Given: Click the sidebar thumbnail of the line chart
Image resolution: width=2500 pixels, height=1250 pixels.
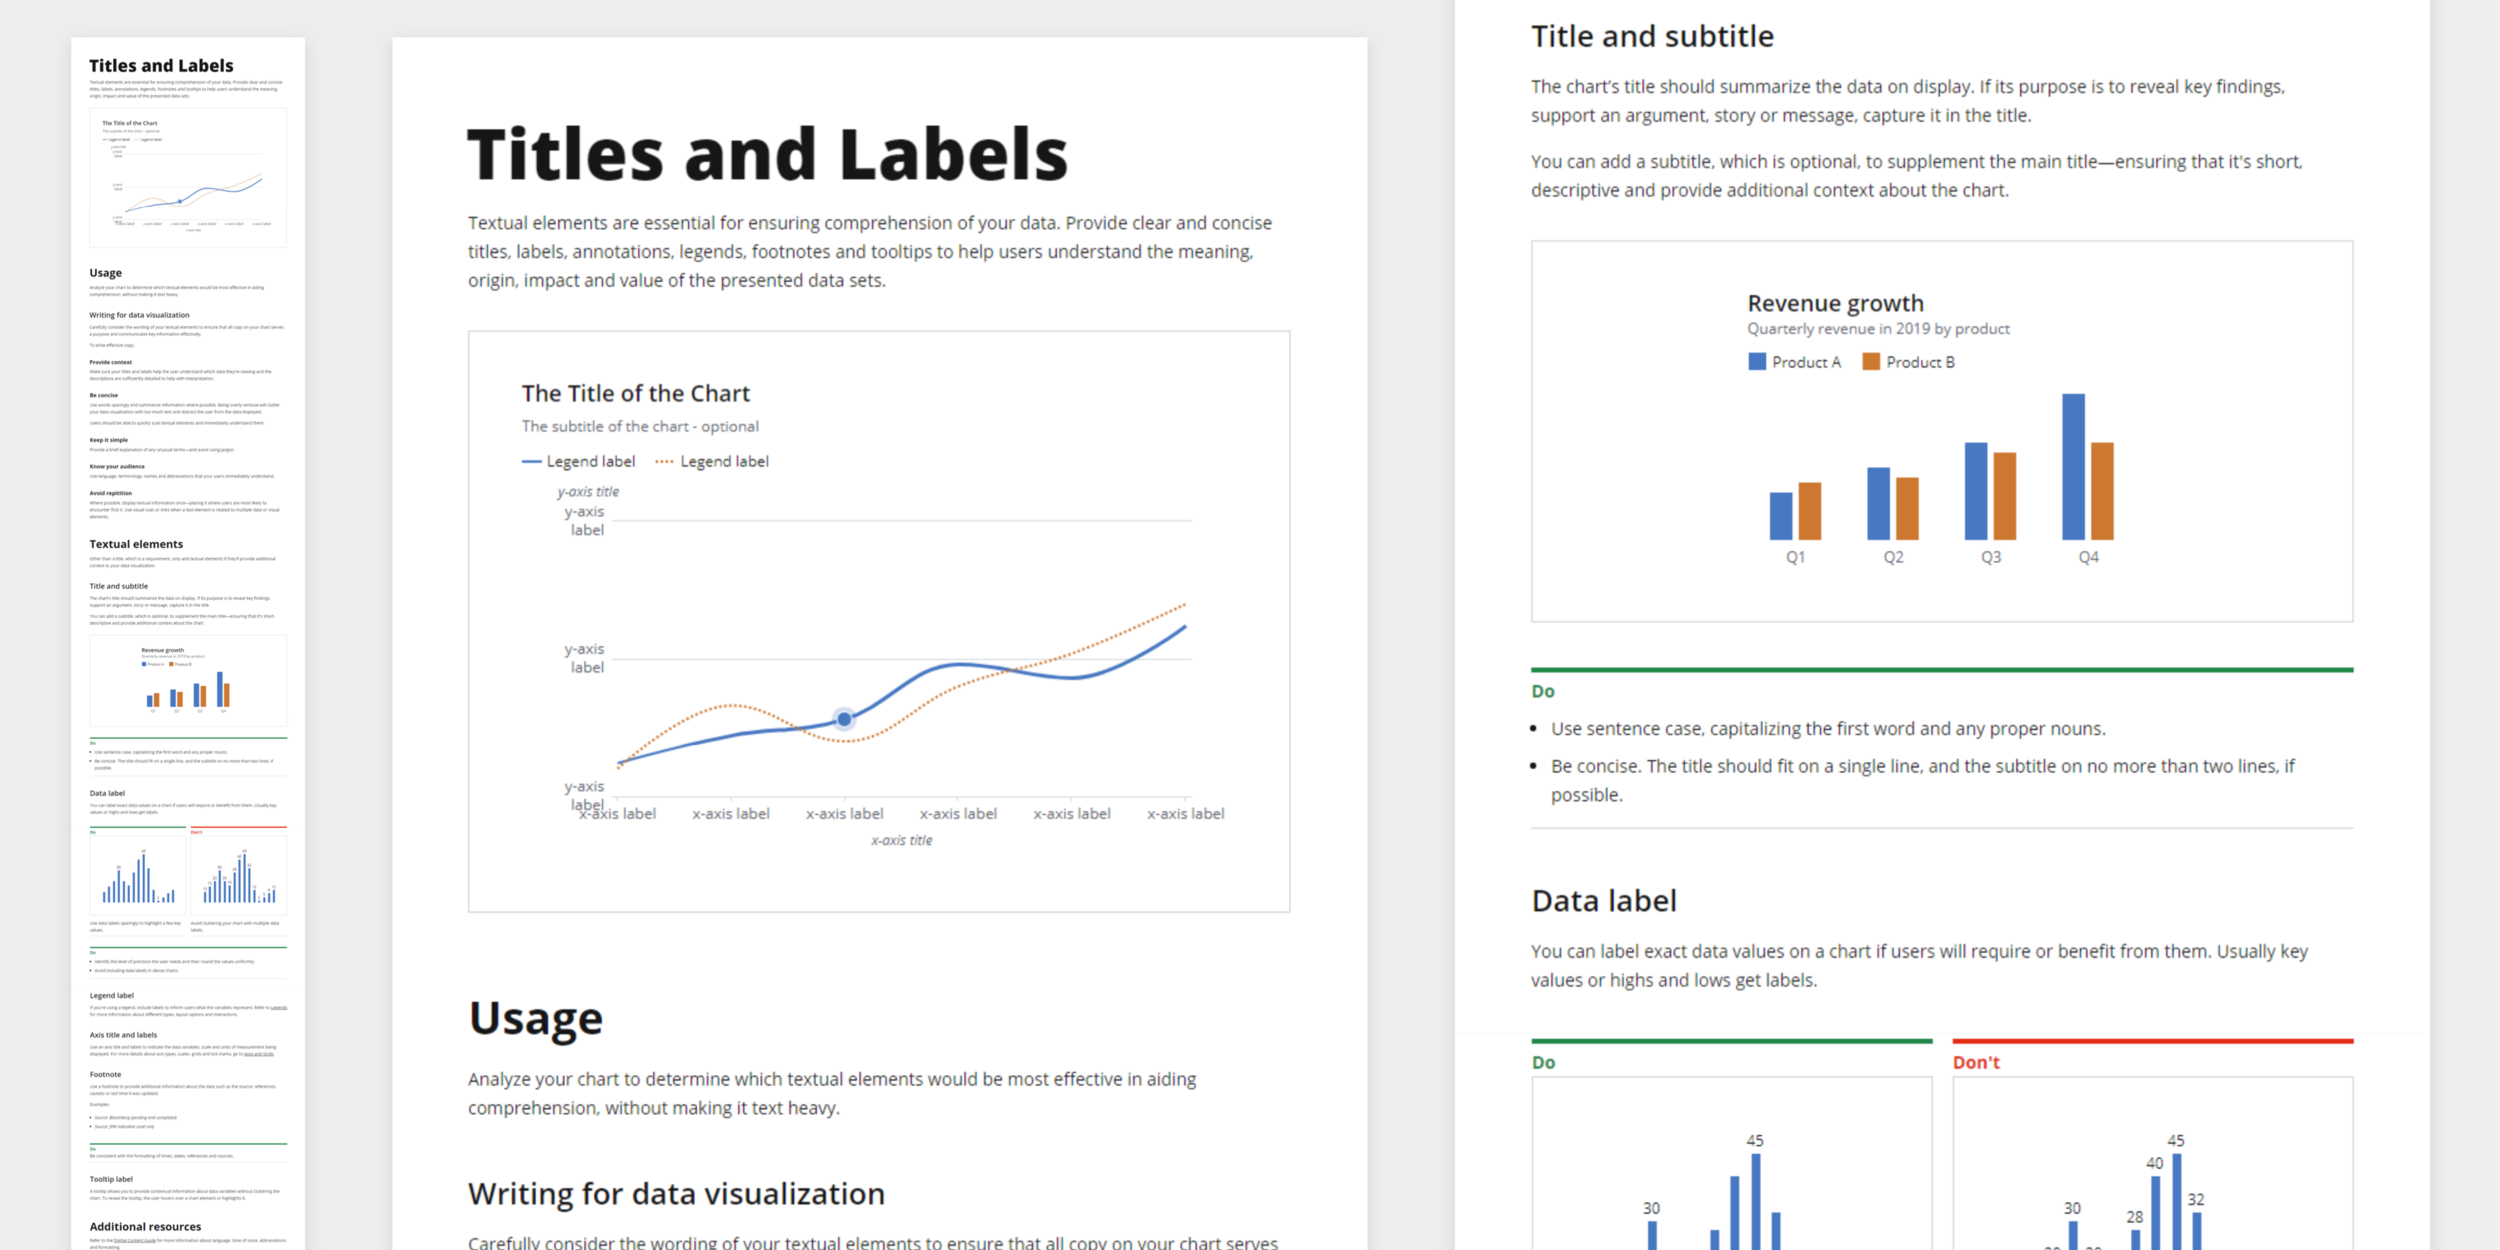Looking at the screenshot, I should pos(188,177).
